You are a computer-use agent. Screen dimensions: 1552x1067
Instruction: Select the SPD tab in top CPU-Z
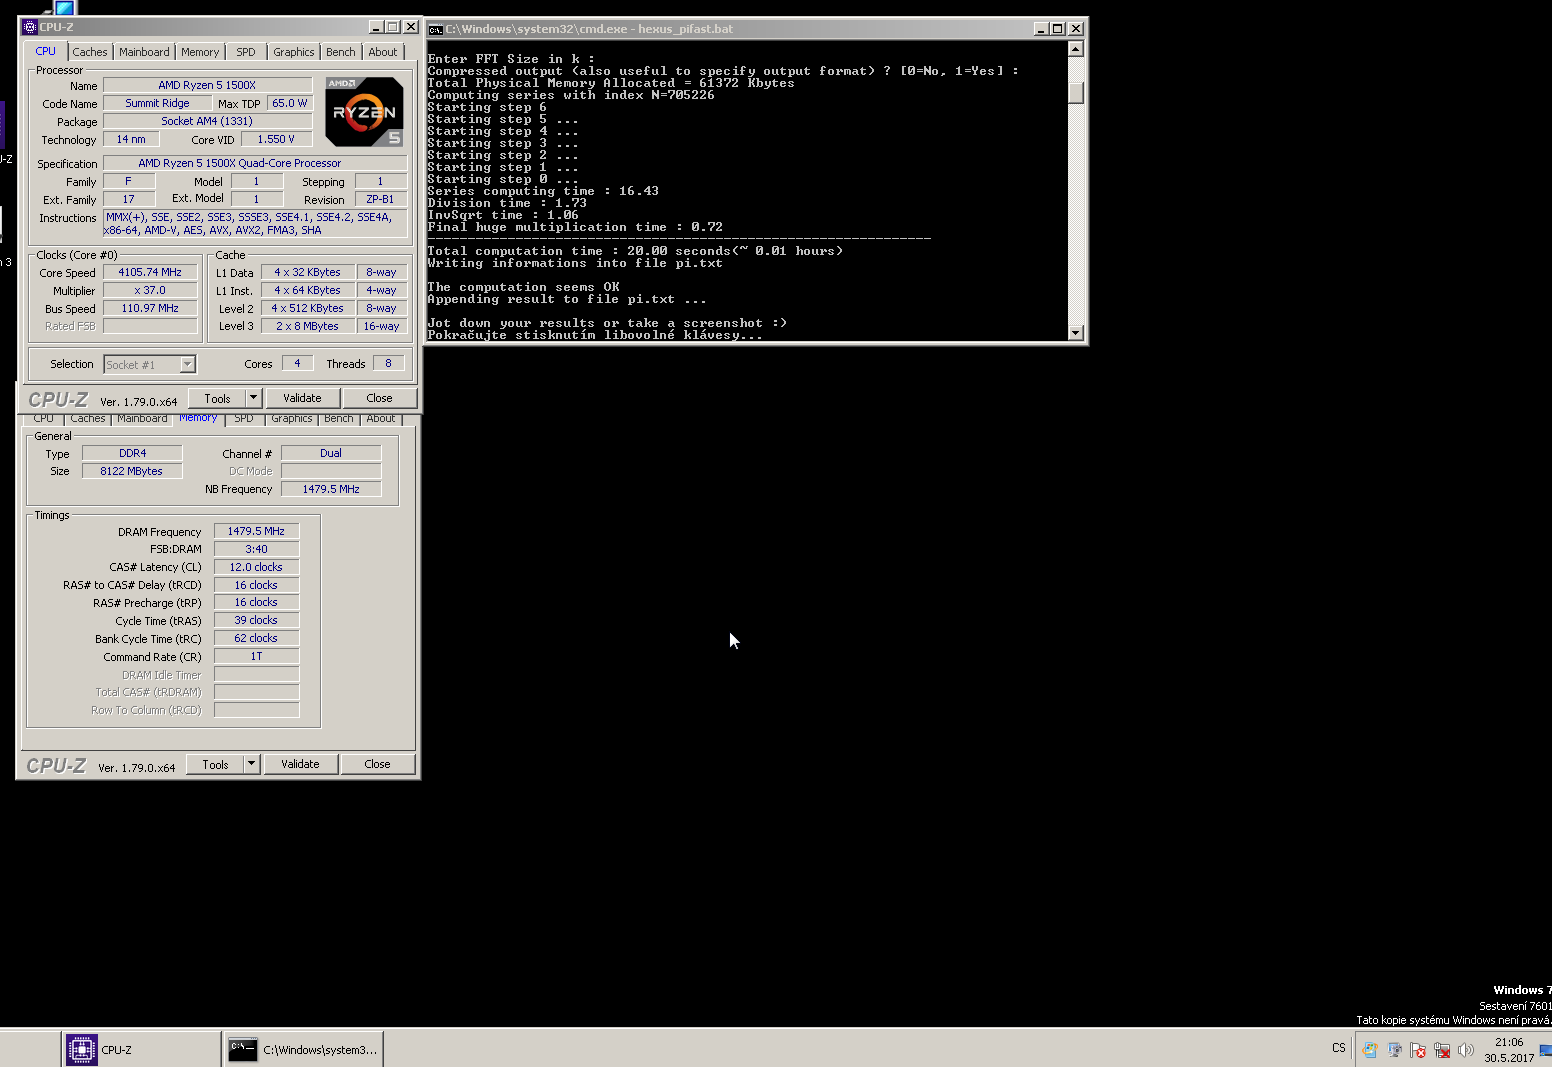click(246, 52)
